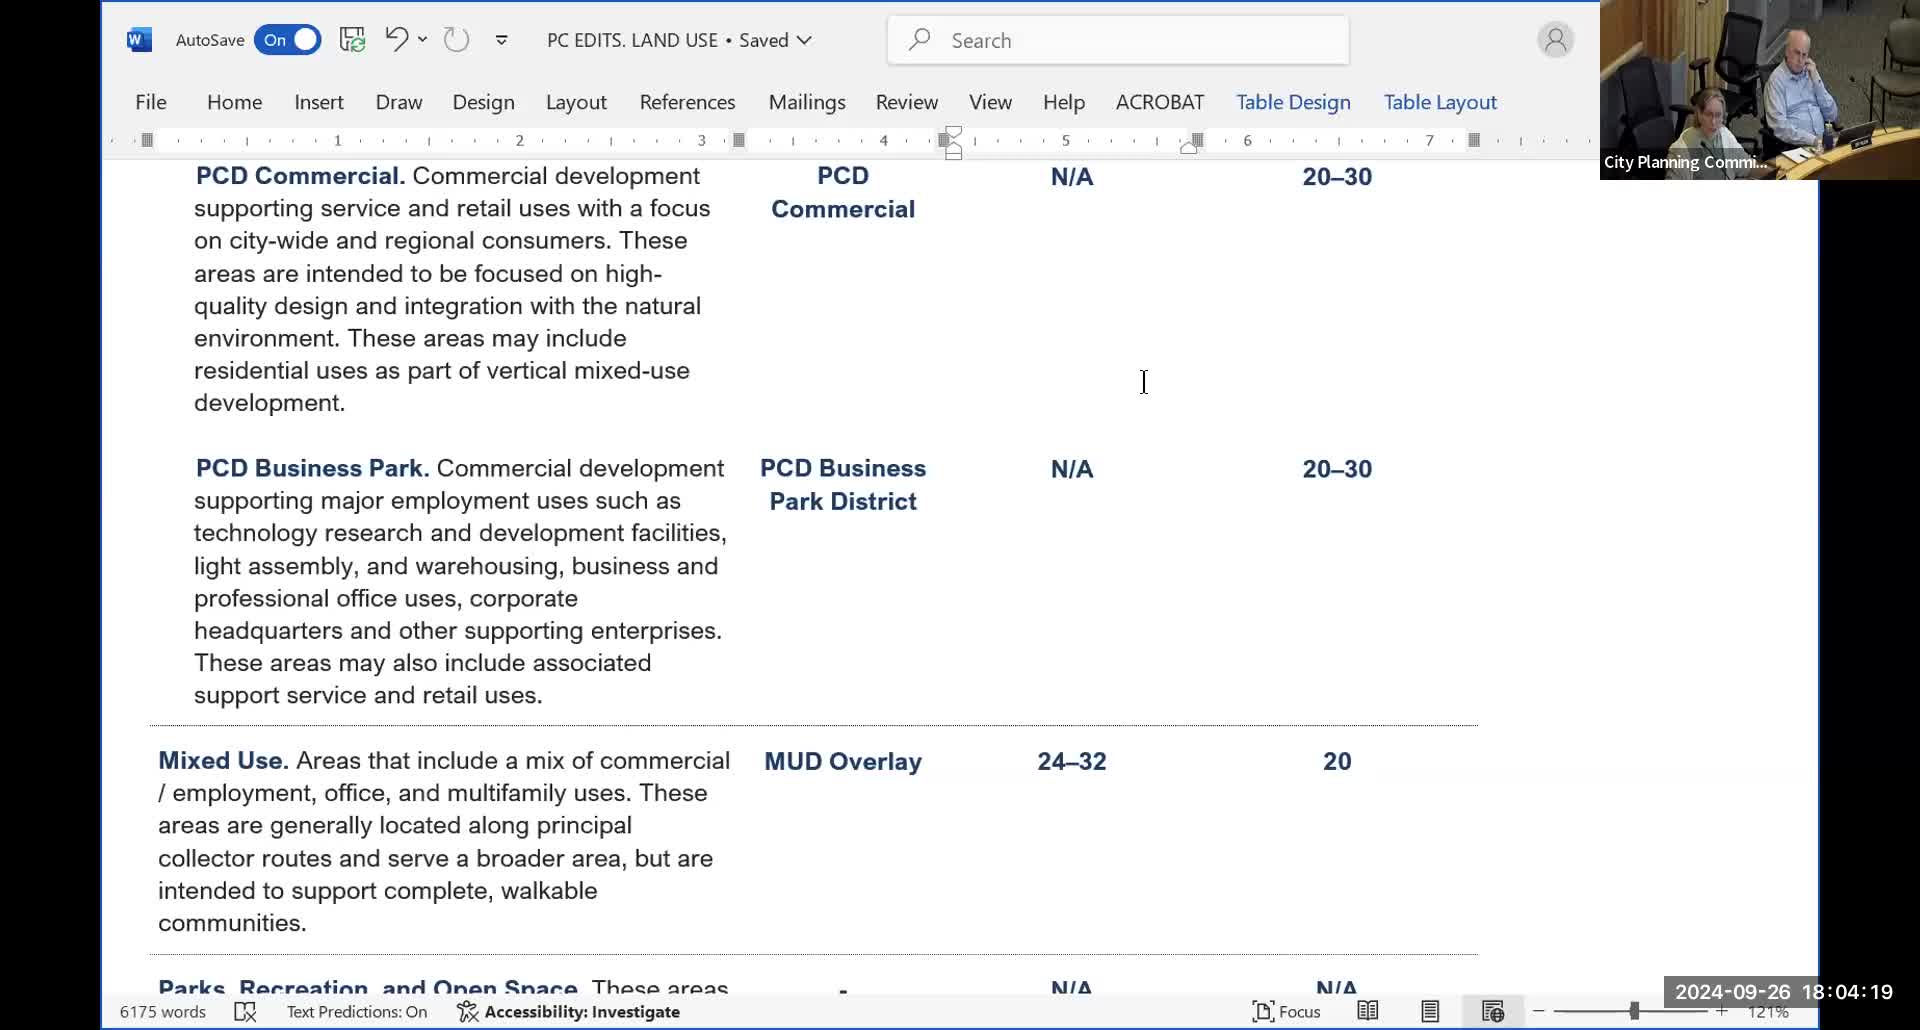Click the 'Mixed Use.' bold heading text
Screen dimensions: 1920x1030
pos(224,761)
